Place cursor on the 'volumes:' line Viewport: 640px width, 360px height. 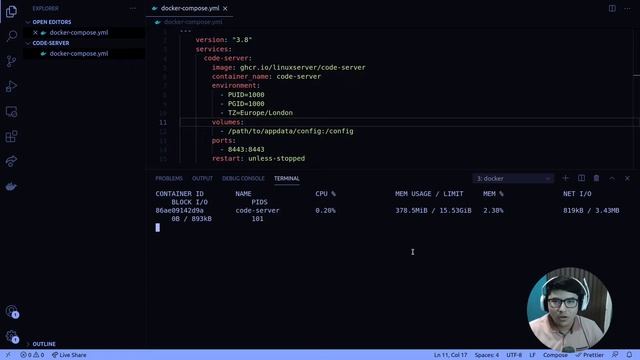tap(227, 122)
